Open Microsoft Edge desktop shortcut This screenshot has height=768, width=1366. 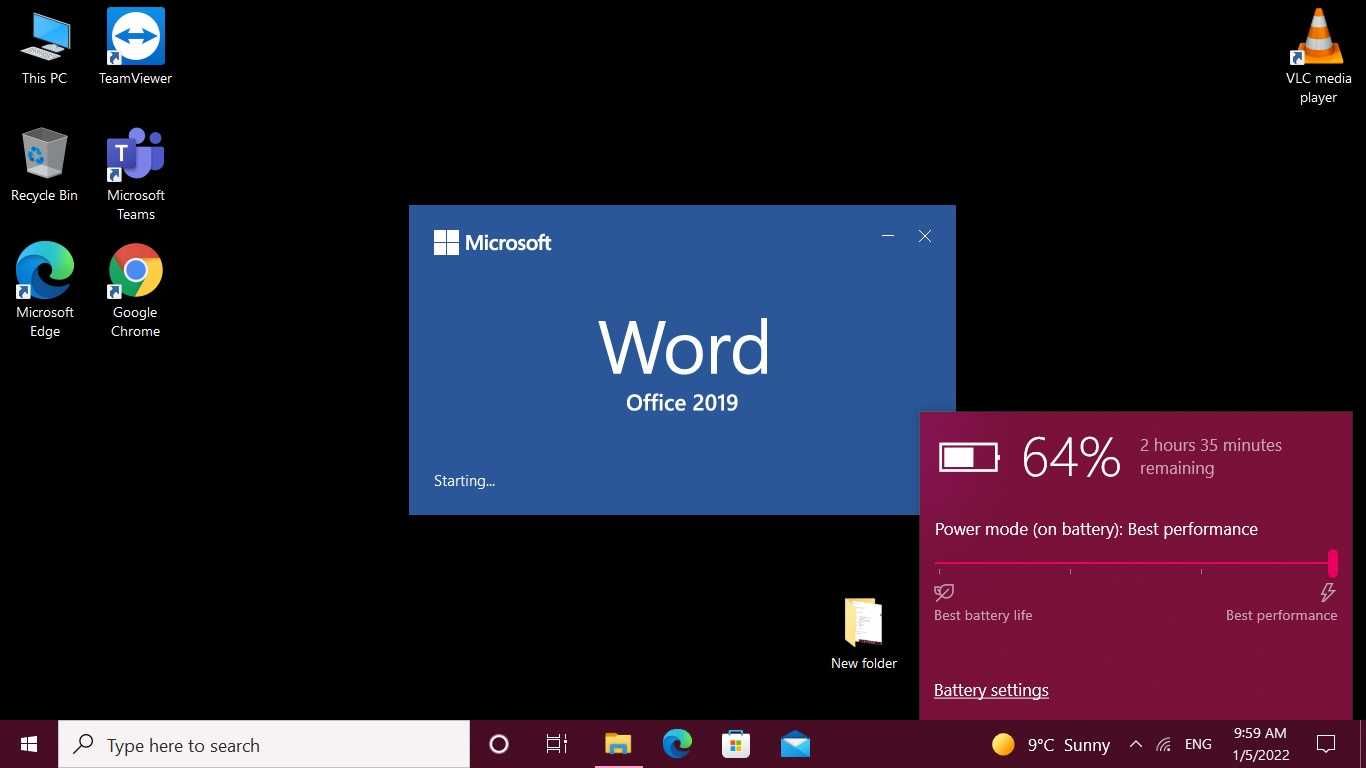coord(45,290)
